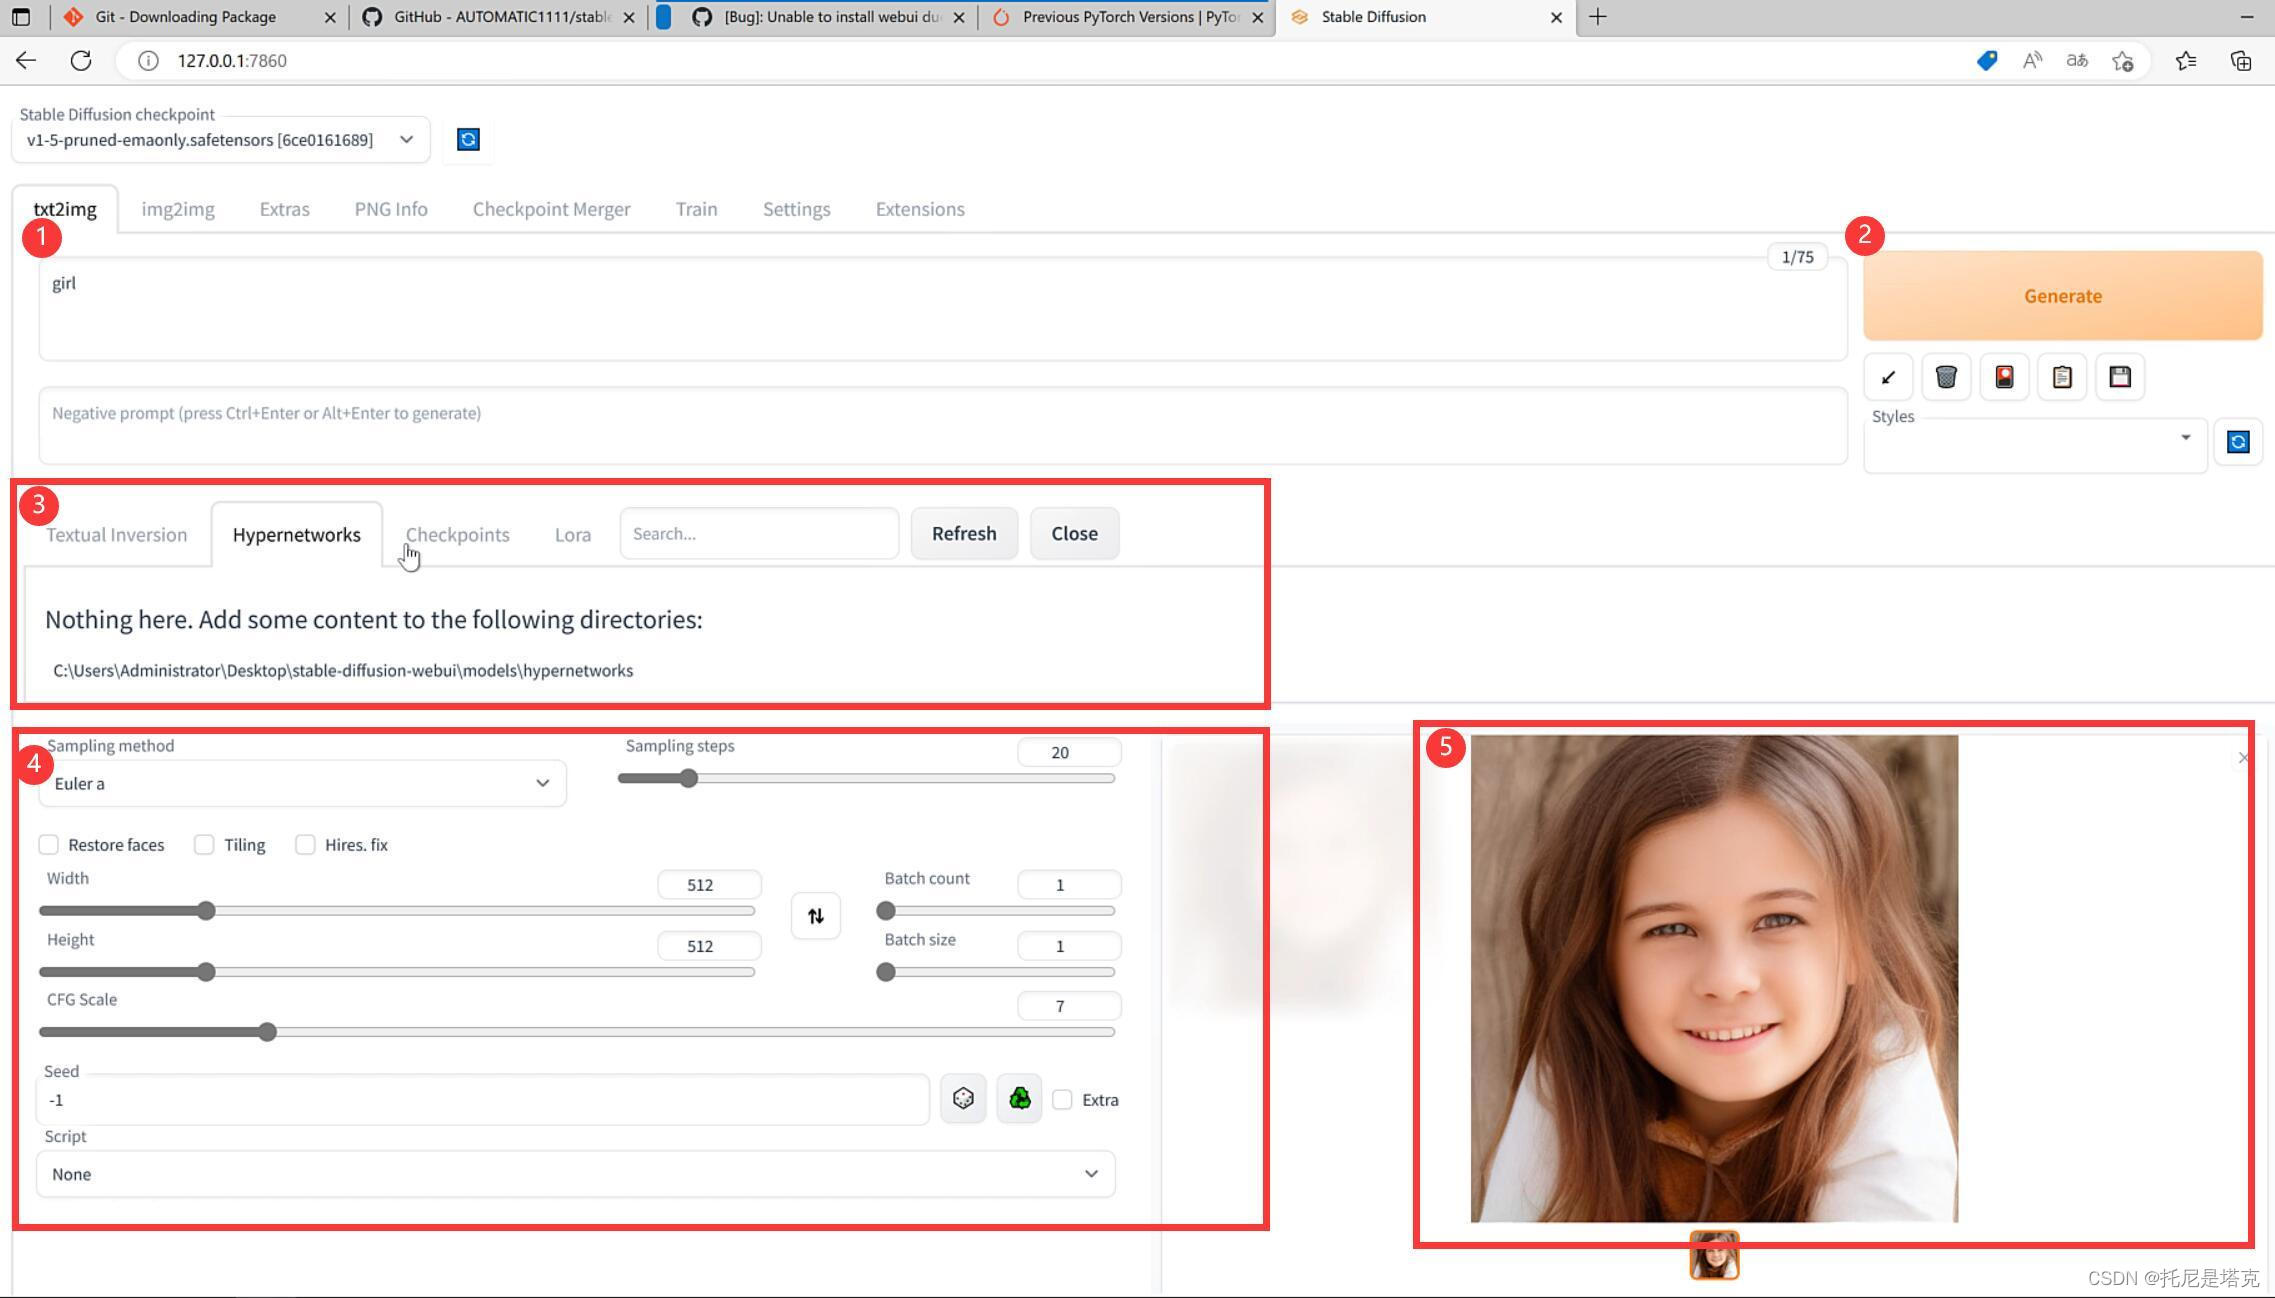
Task: Go to the PNG Info tab
Action: 391,209
